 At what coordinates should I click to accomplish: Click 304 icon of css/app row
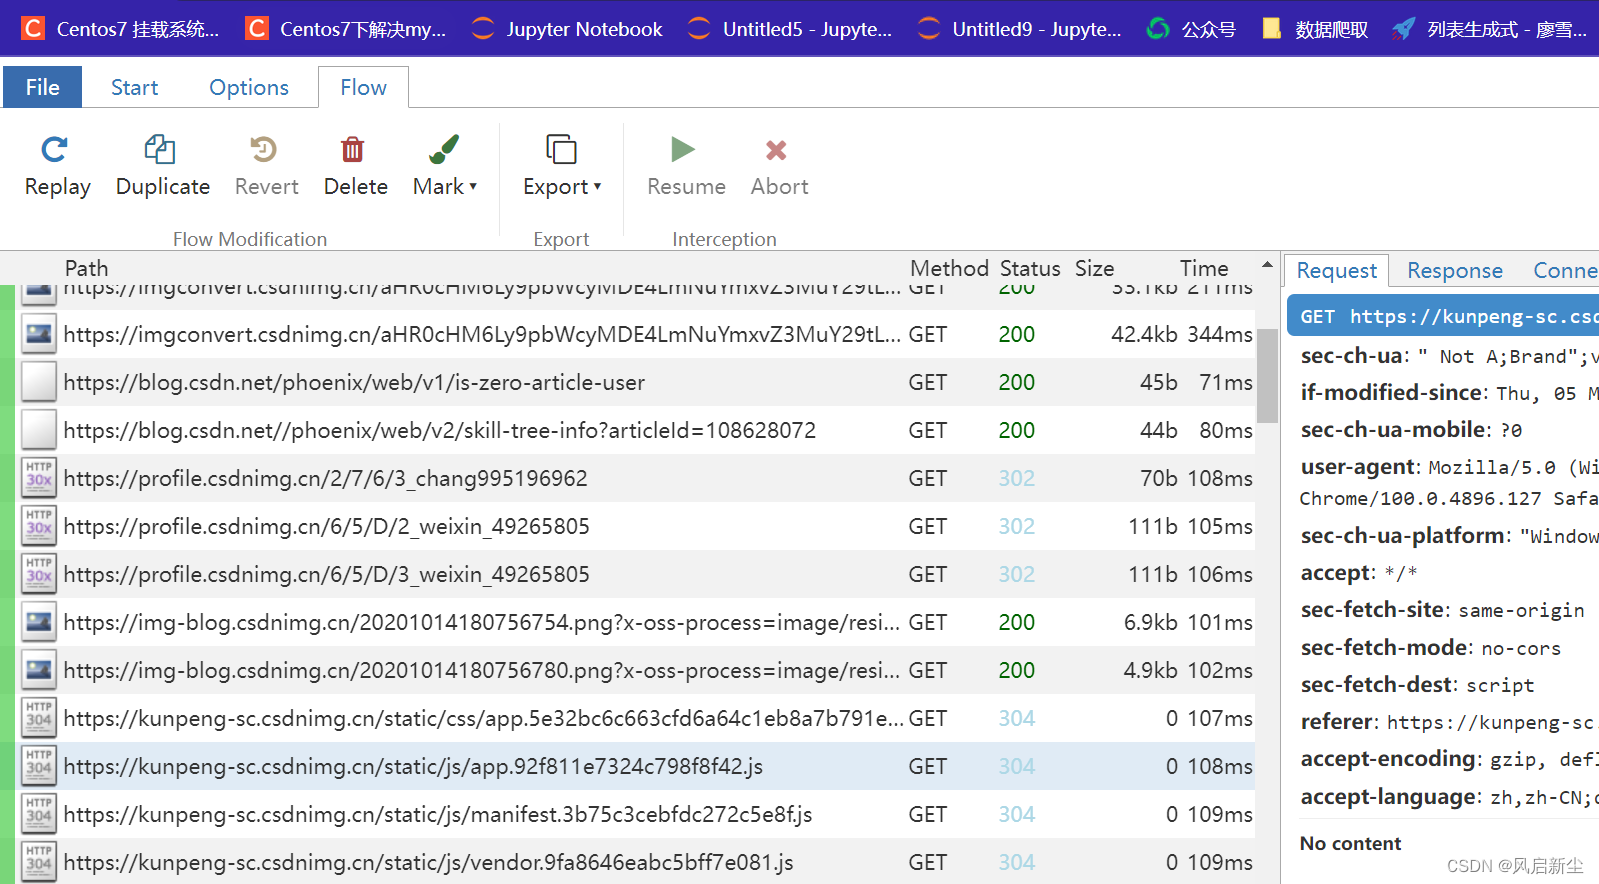coord(39,717)
